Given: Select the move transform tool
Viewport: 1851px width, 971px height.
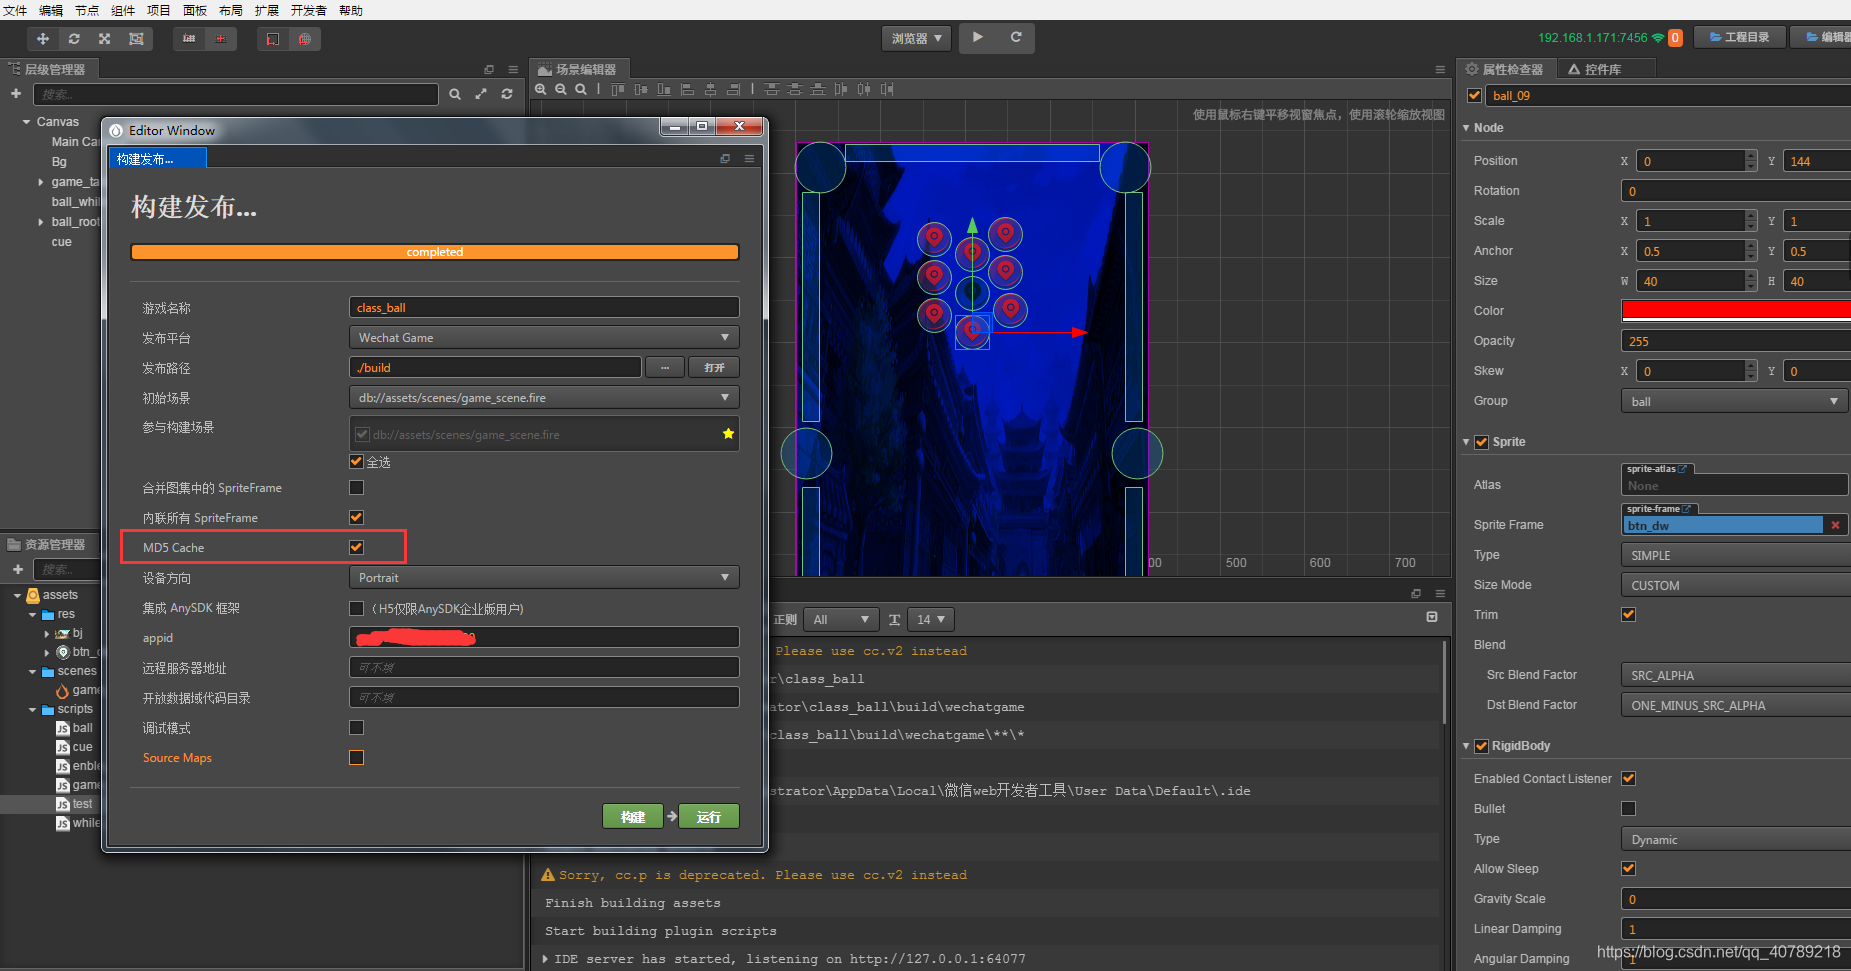Looking at the screenshot, I should pos(43,39).
